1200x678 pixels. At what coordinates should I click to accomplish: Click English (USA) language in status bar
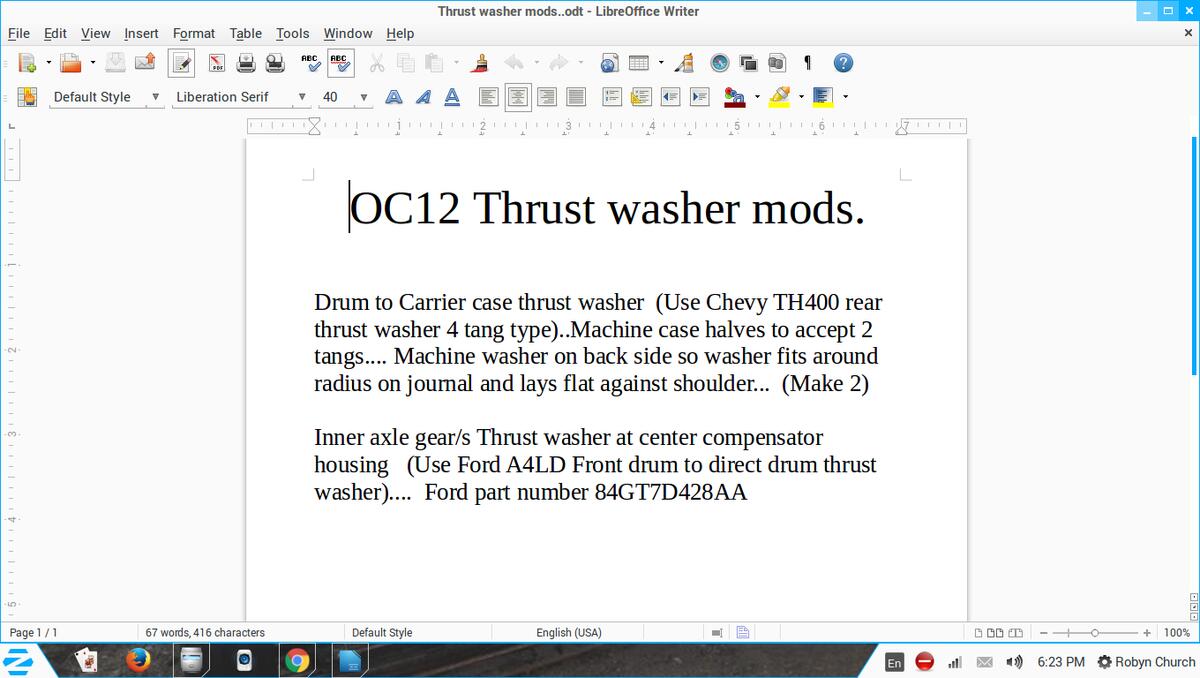(568, 632)
